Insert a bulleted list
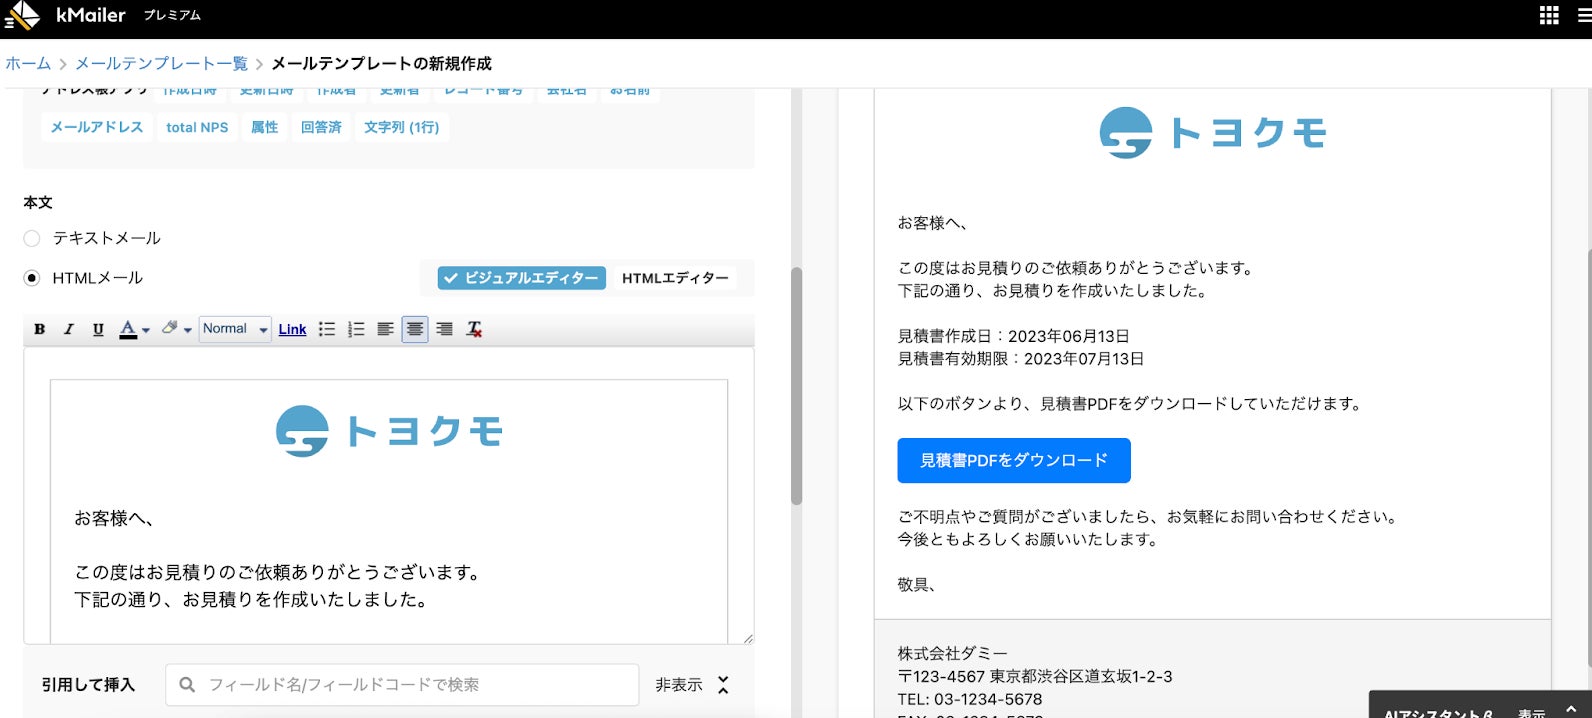 click(327, 329)
